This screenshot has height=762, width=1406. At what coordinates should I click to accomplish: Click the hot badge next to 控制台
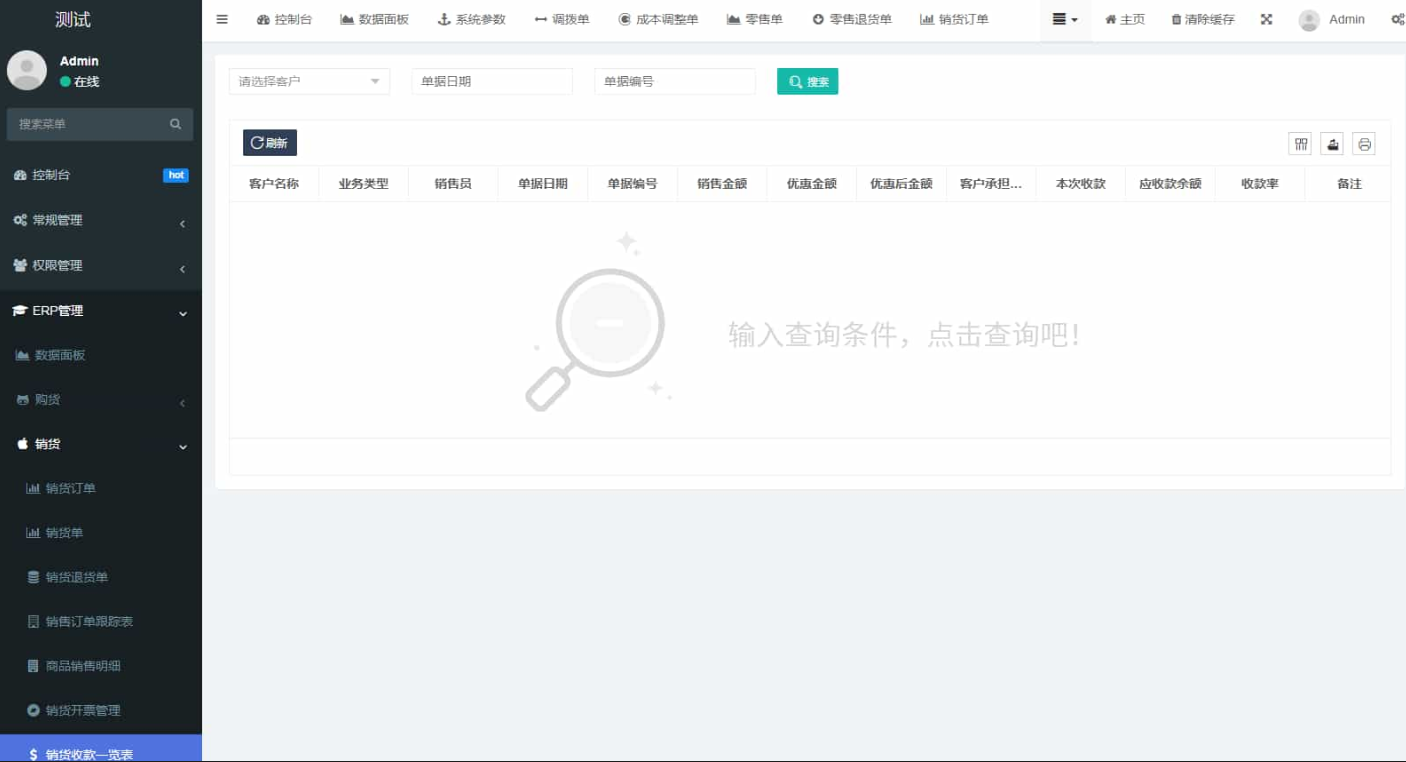click(x=176, y=175)
